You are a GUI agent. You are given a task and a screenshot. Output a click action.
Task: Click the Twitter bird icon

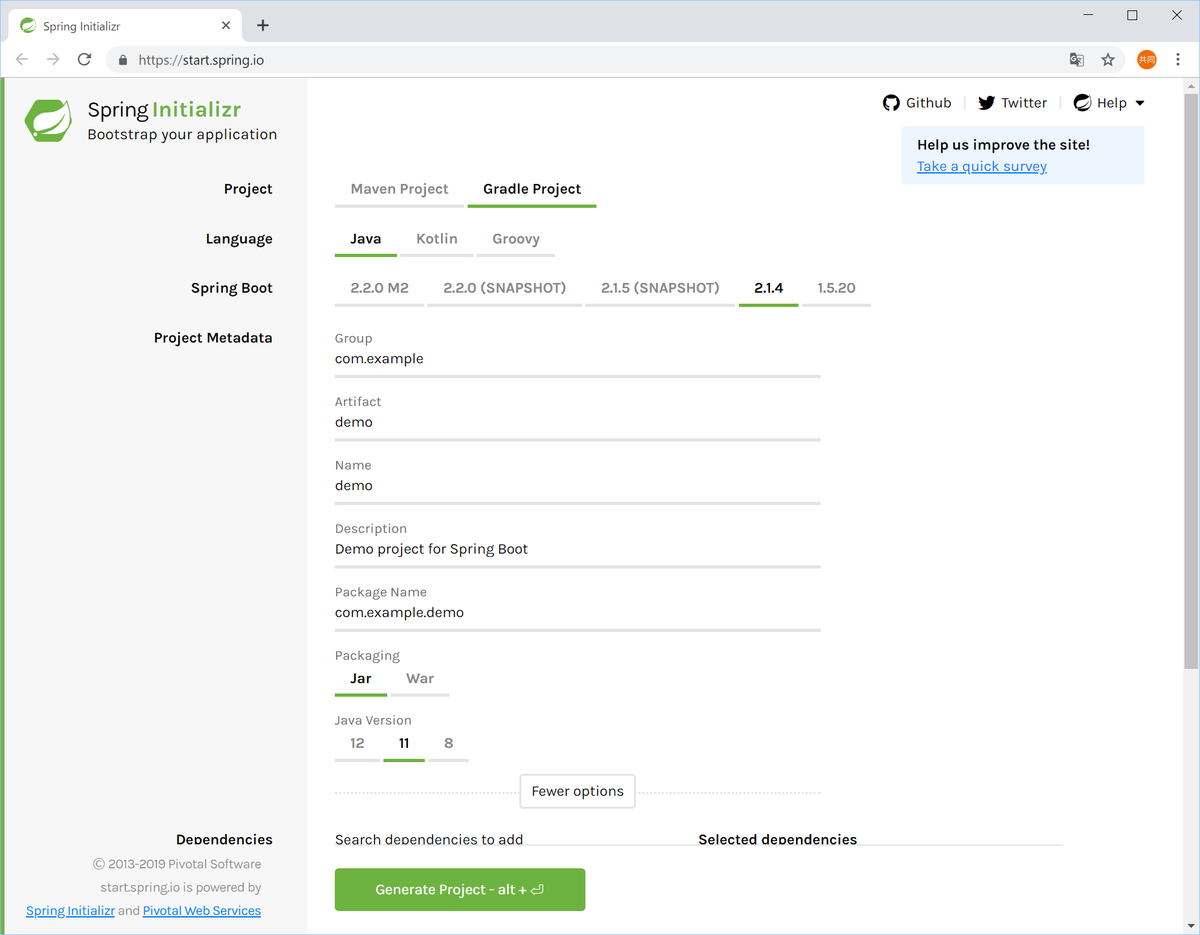click(x=986, y=102)
